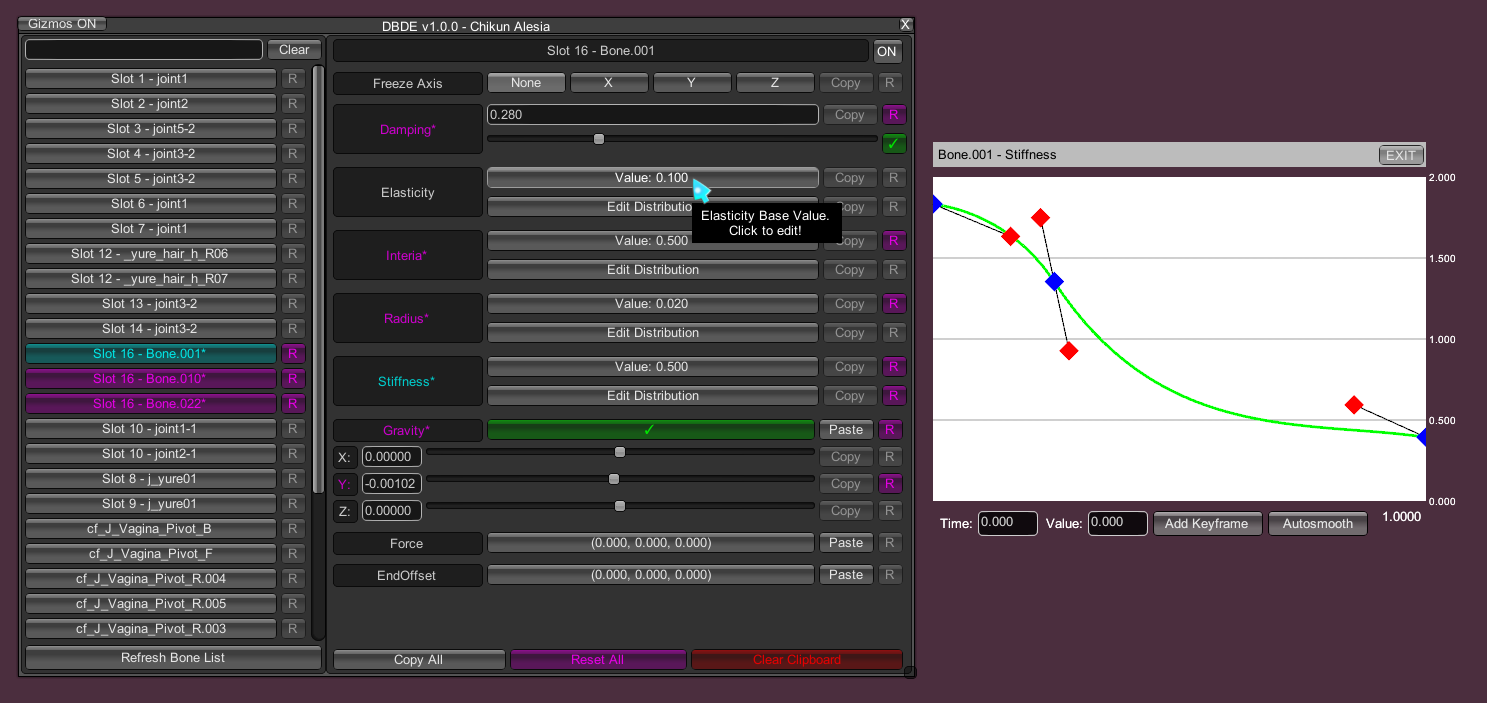Viewport: 1487px width, 703px height.
Task: Select Slot 16 - Bone.010* in bone list
Action: 150,378
